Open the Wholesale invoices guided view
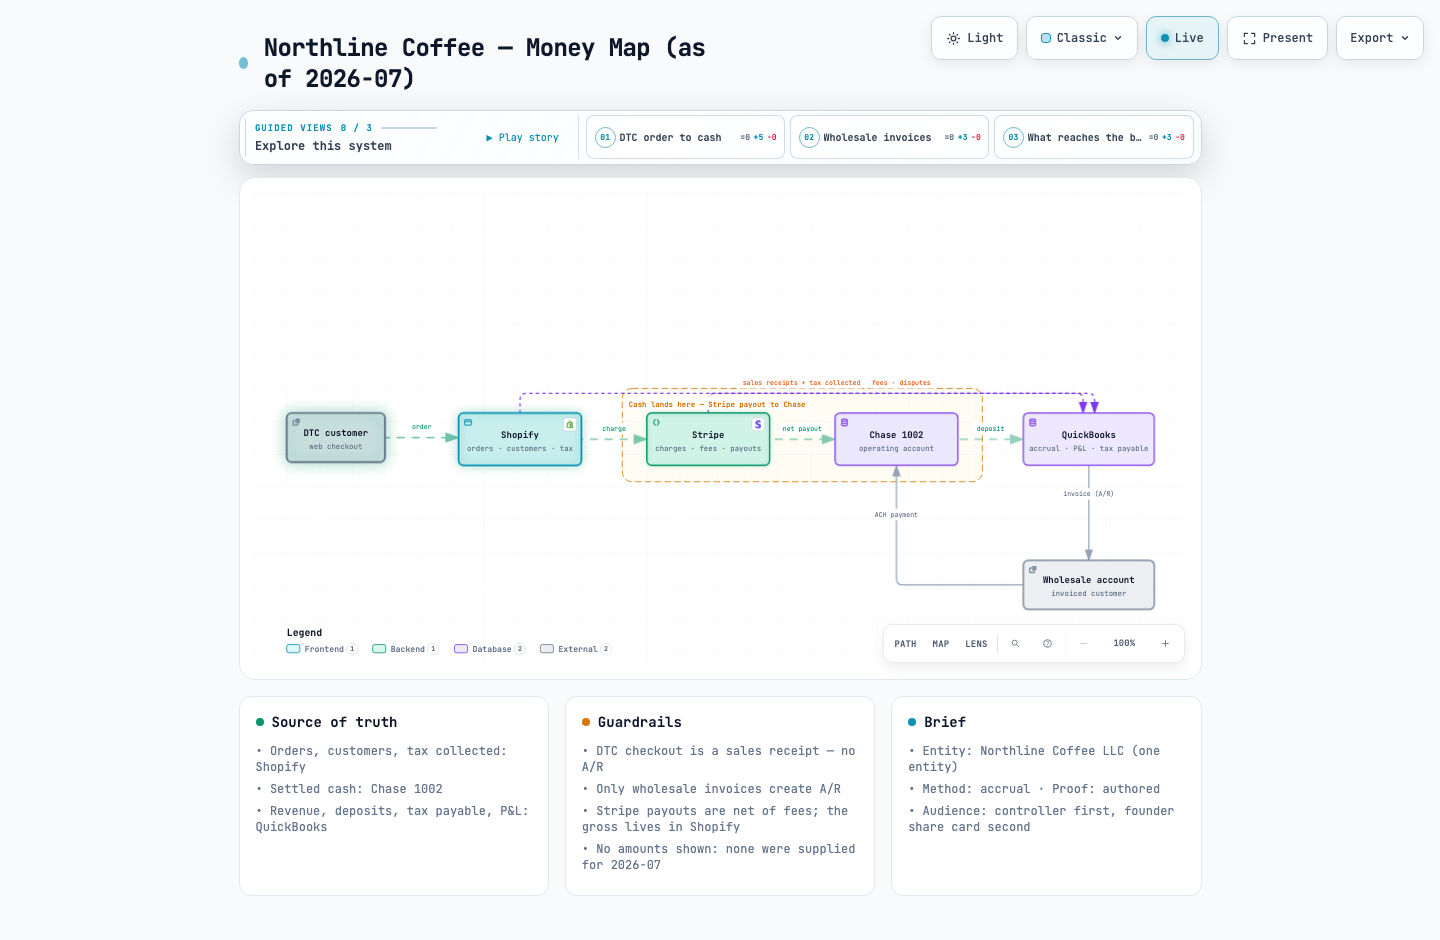This screenshot has width=1440, height=940. (889, 137)
